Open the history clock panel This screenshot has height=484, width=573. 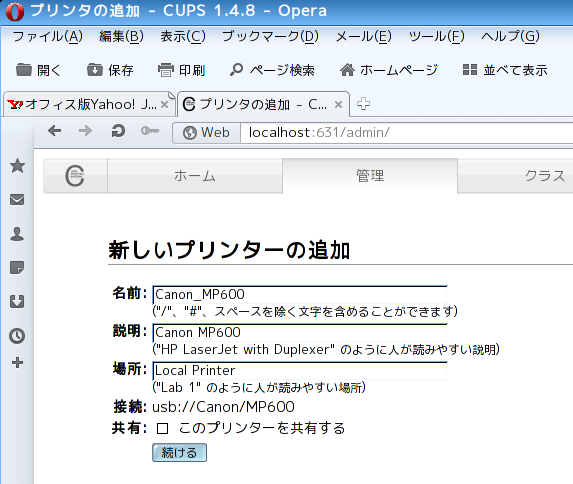coord(17,336)
